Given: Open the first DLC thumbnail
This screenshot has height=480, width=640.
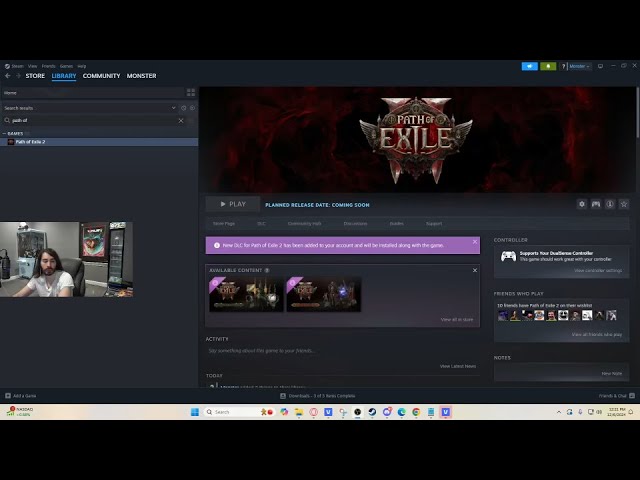Looking at the screenshot, I should click(246, 294).
